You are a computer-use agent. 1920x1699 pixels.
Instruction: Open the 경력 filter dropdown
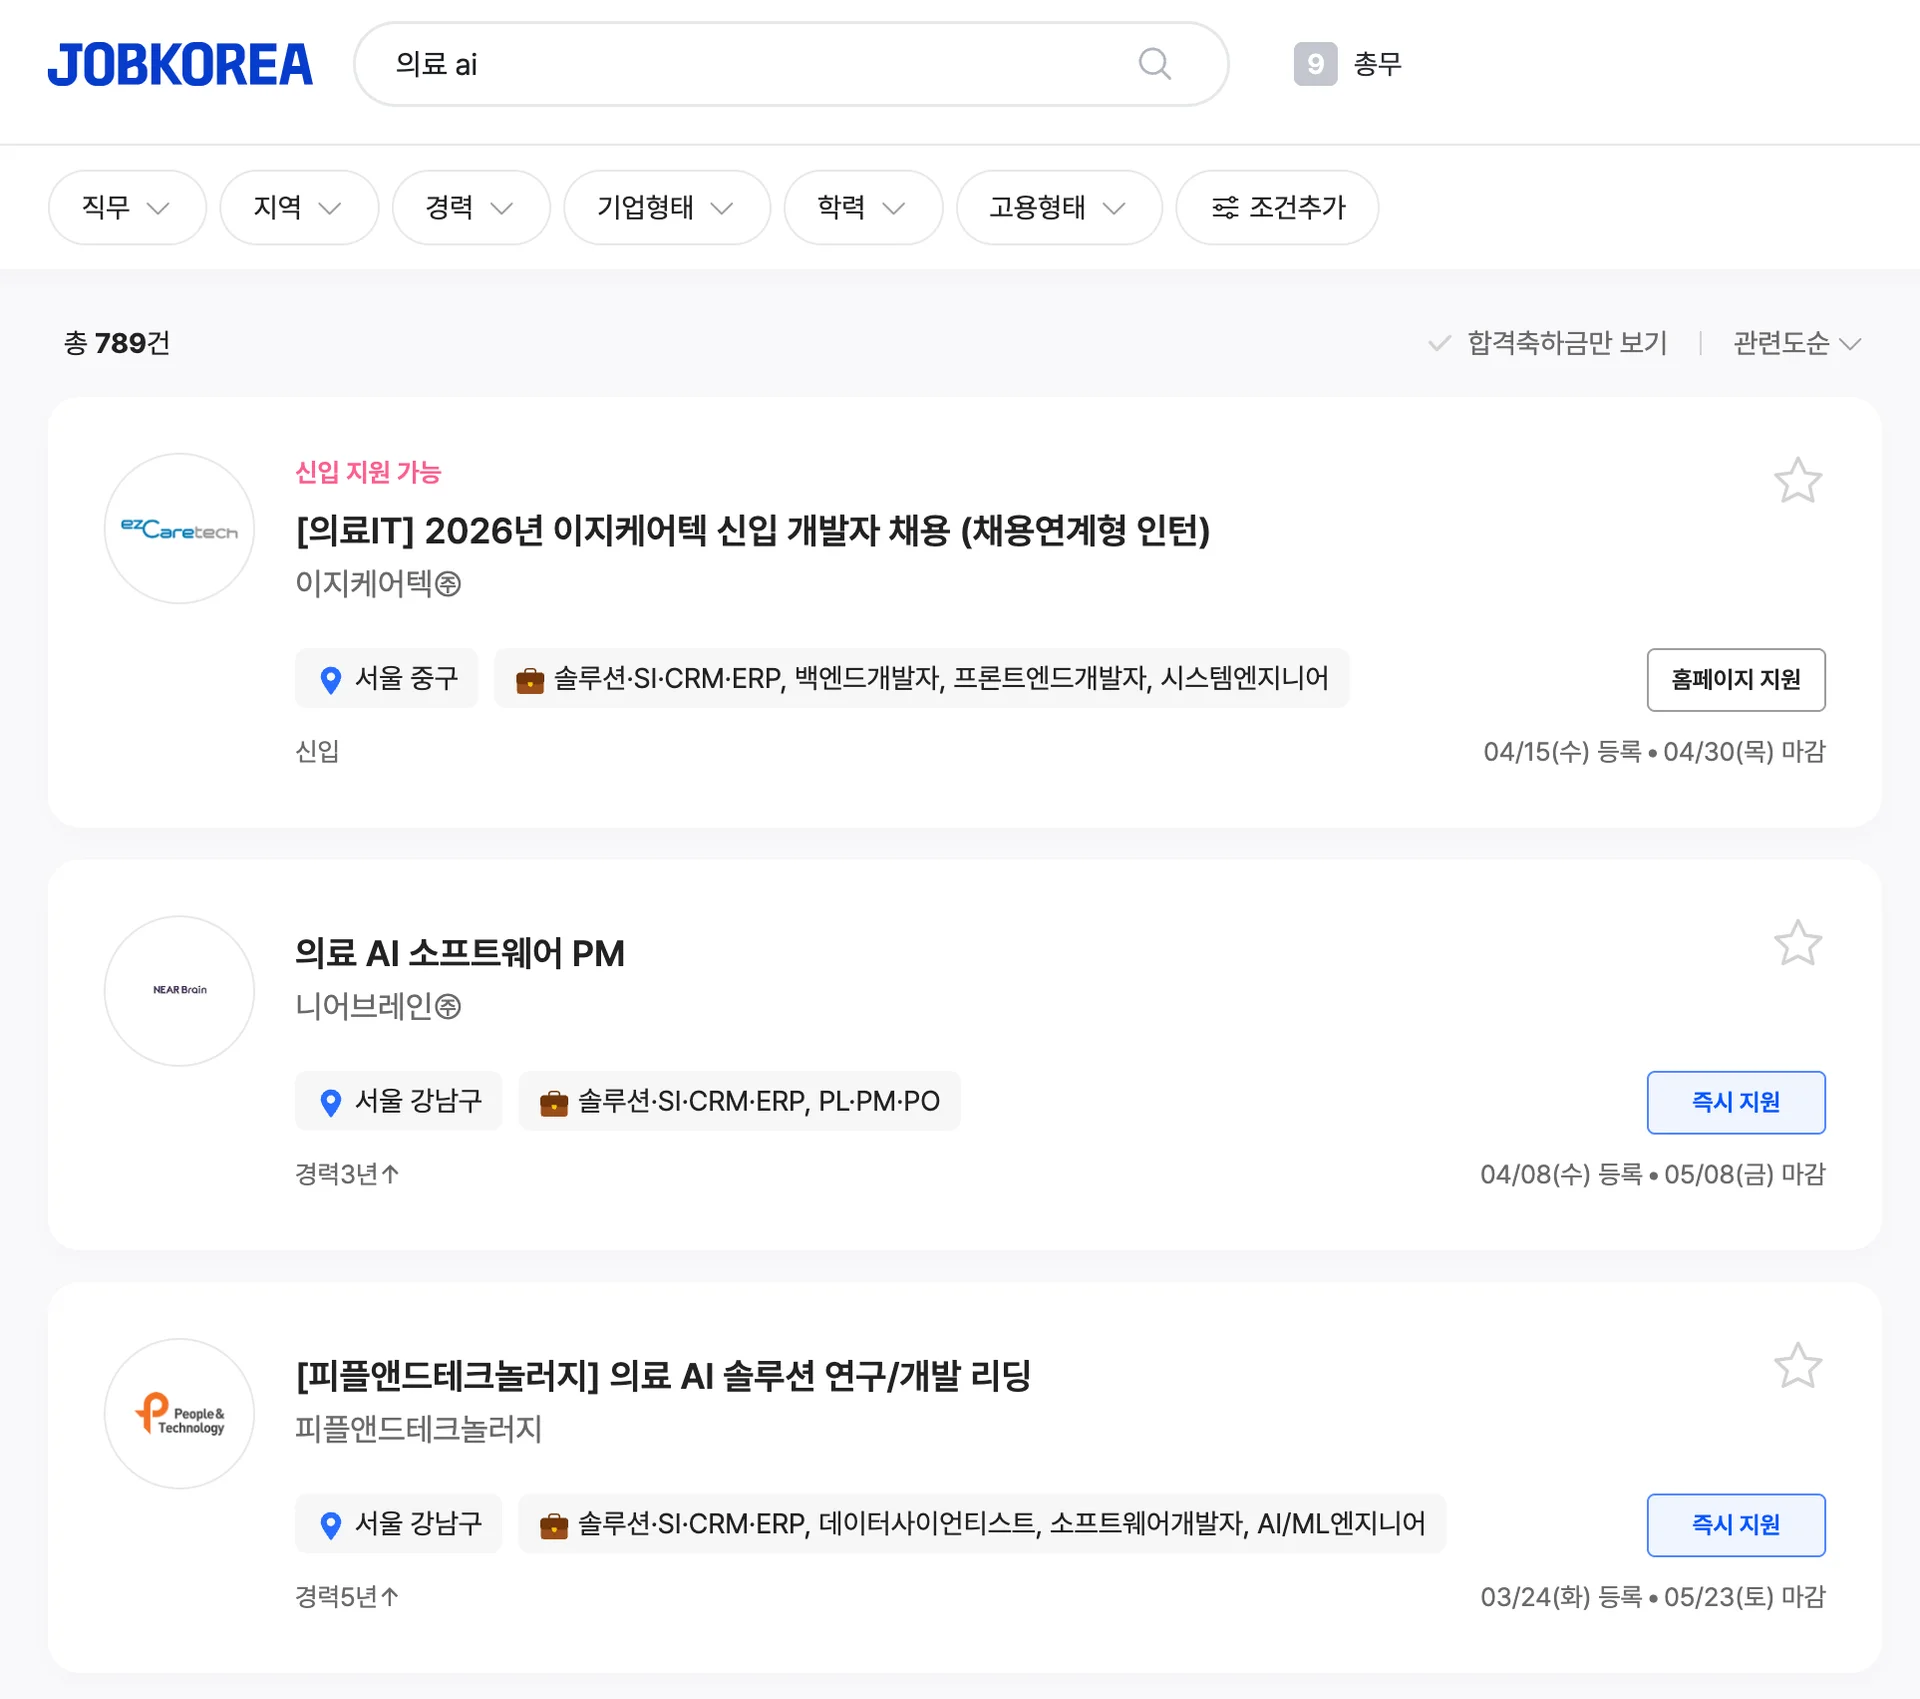click(x=471, y=207)
